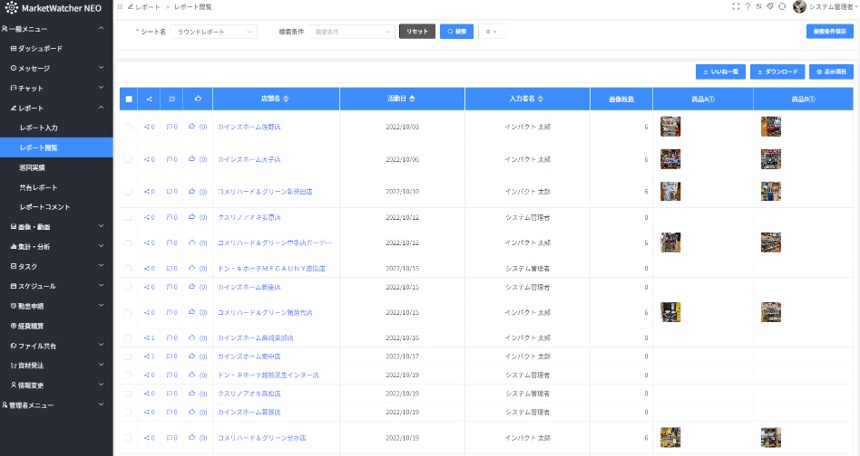Click the fullscreen icon in top bar
860x456 pixels.
(x=735, y=7)
